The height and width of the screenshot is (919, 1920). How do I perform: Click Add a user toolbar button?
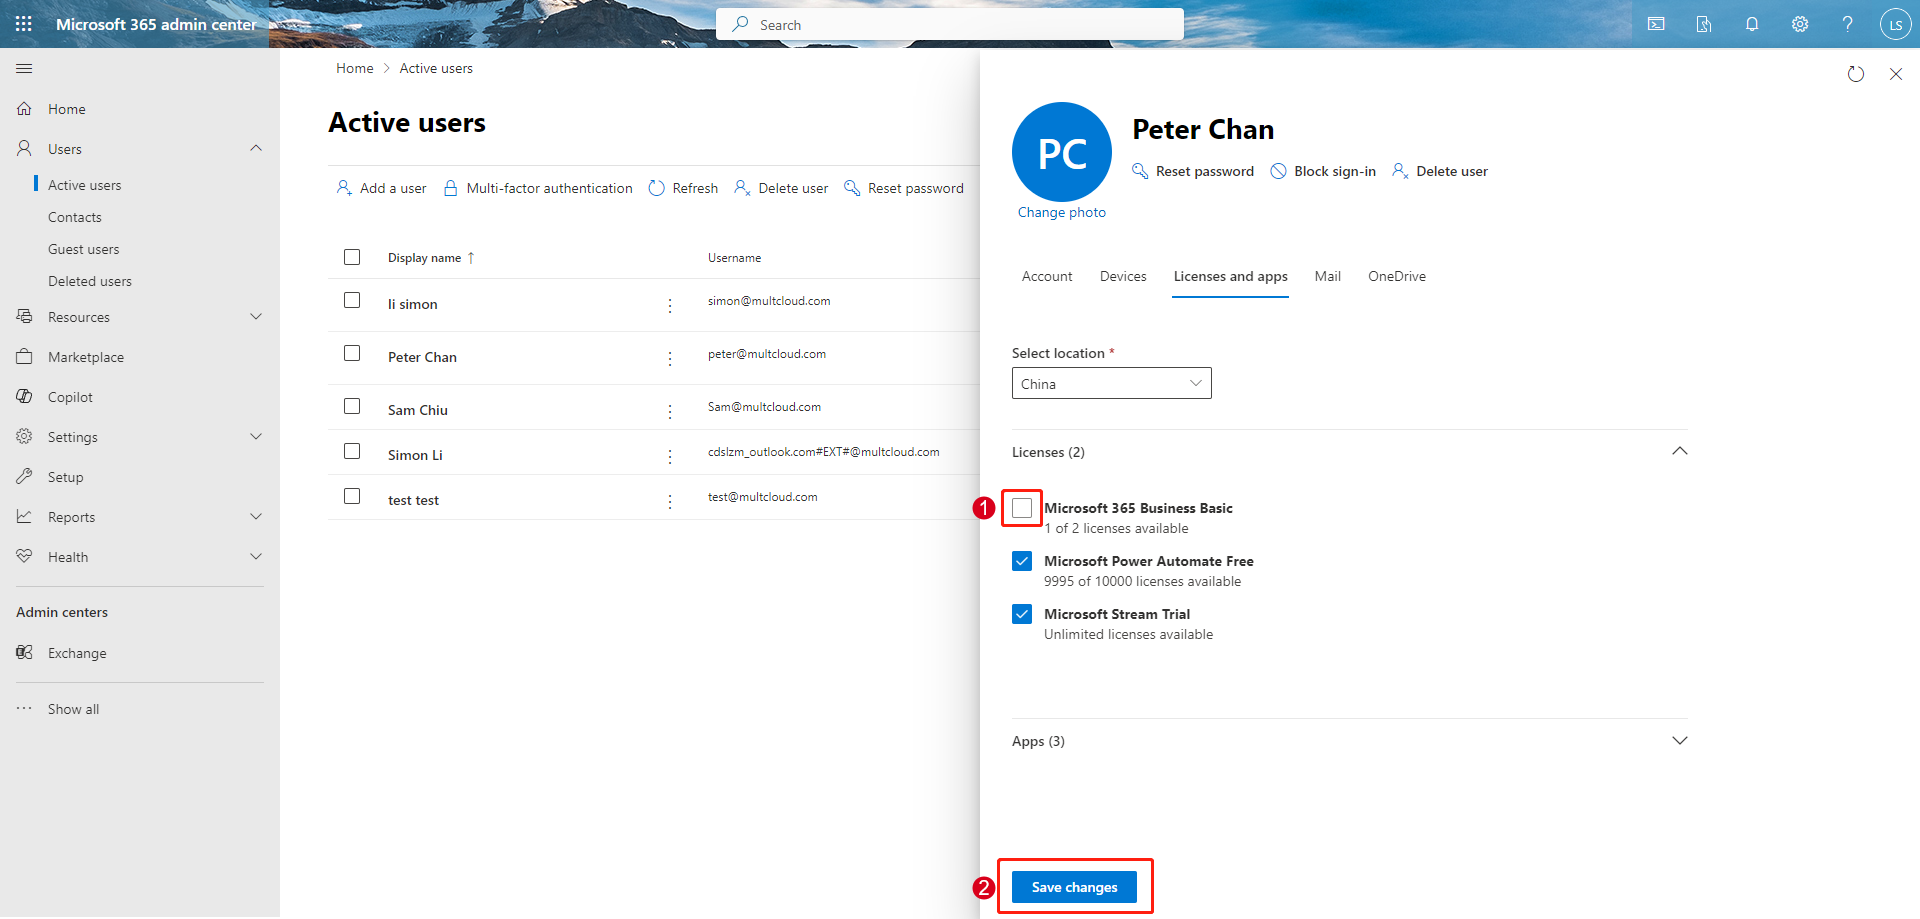coord(381,188)
